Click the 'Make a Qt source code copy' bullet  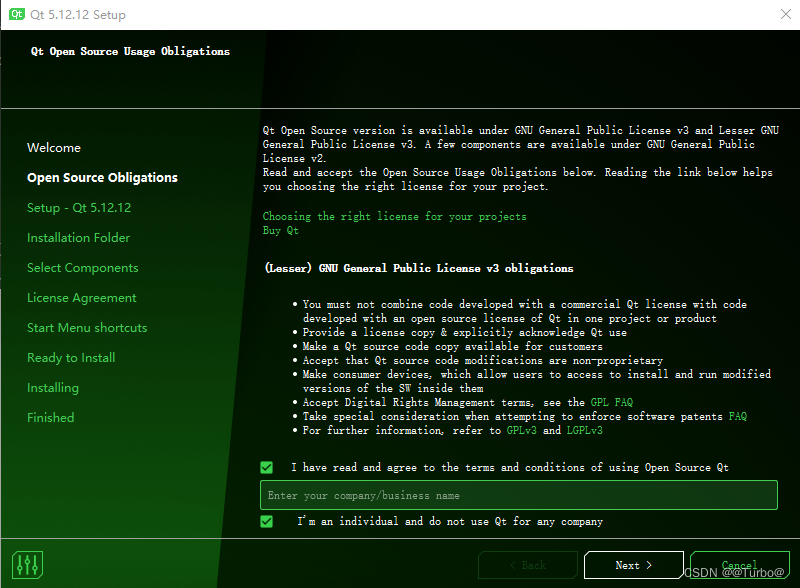point(452,347)
